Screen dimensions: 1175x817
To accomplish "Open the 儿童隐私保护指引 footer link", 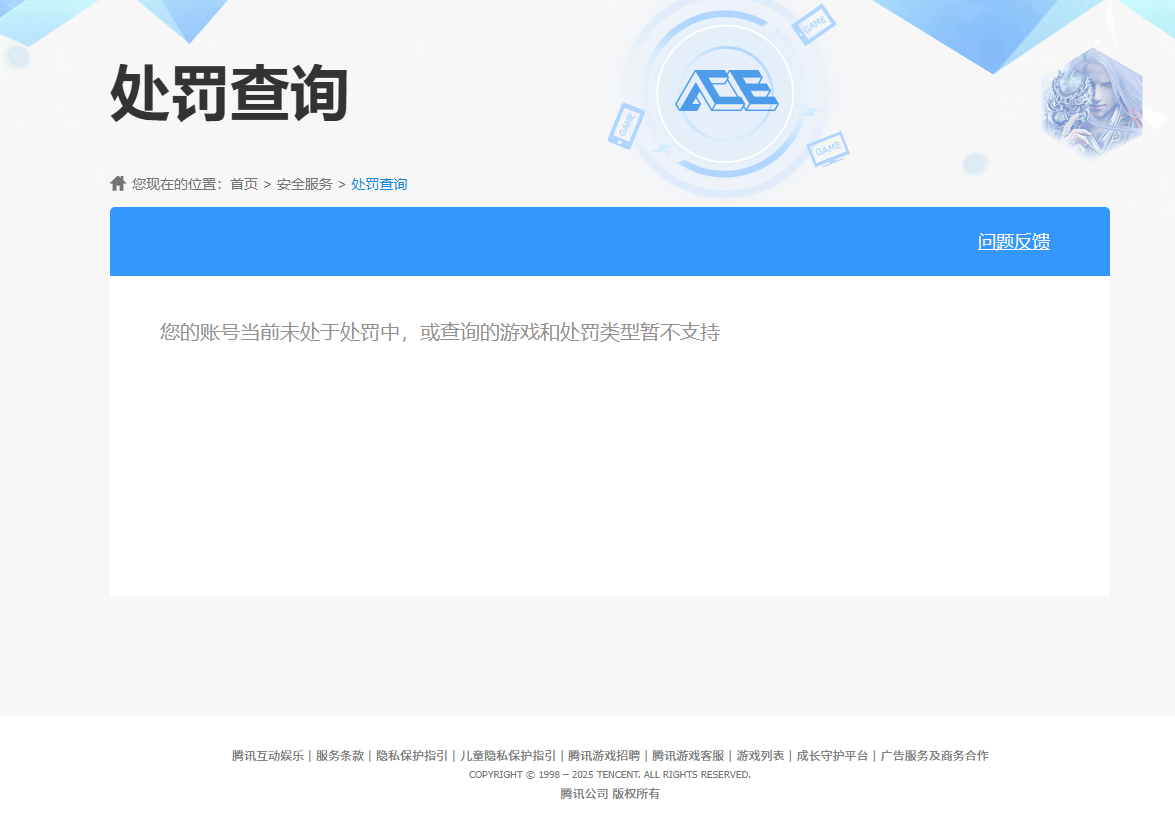I will [508, 756].
